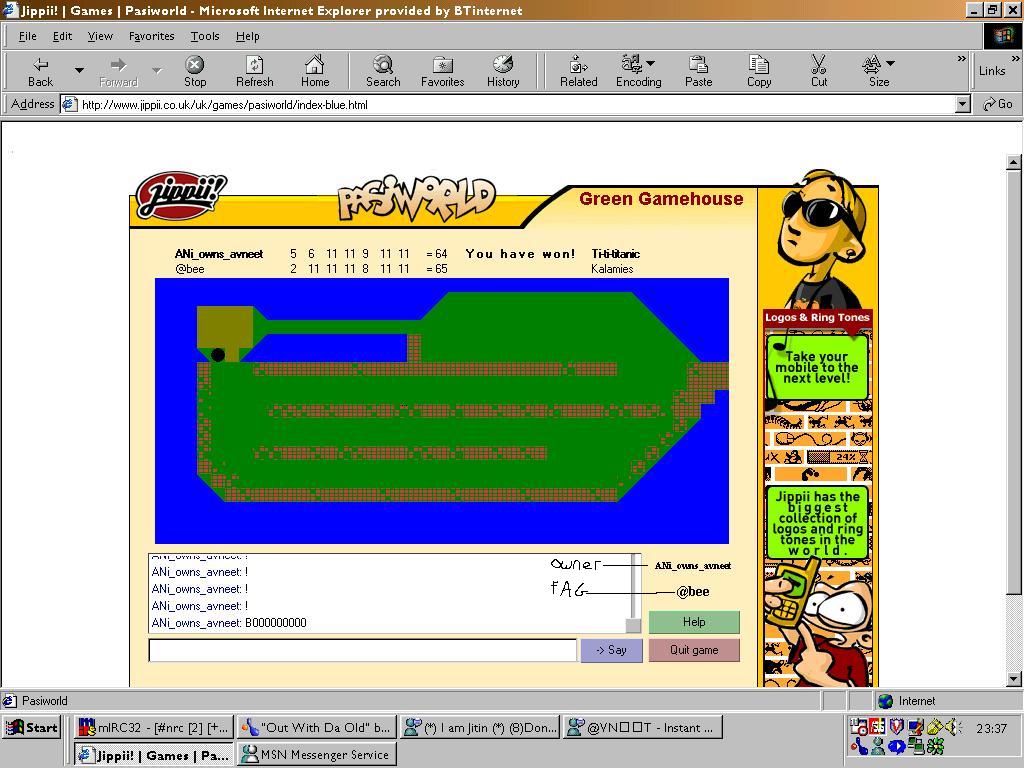Click the Jippii! logo

click(x=180, y=195)
